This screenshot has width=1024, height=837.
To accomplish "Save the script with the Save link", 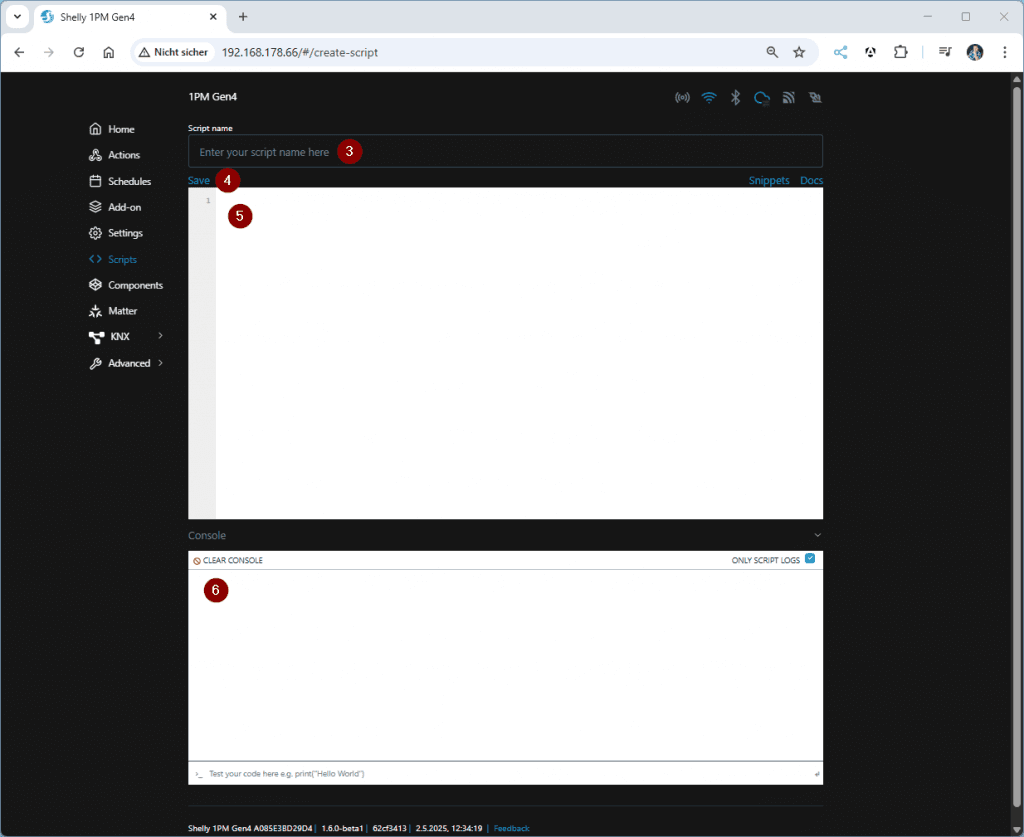I will click(x=197, y=180).
